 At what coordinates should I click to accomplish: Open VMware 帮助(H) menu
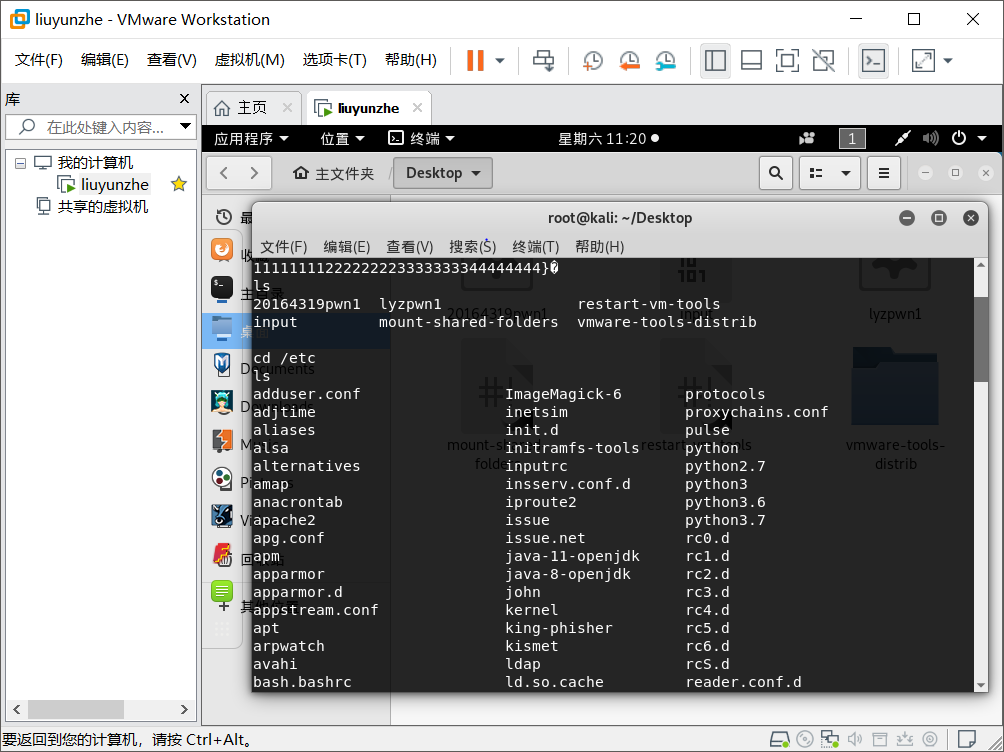tap(410, 60)
